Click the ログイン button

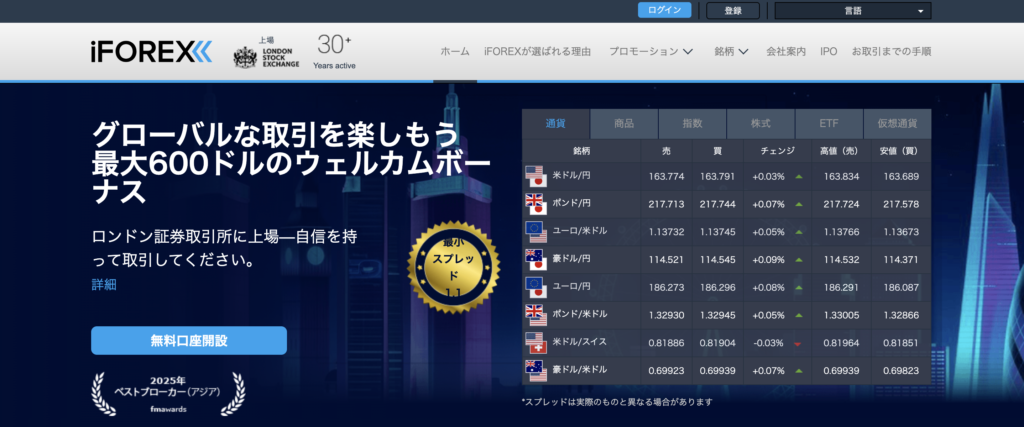pyautogui.click(x=664, y=10)
